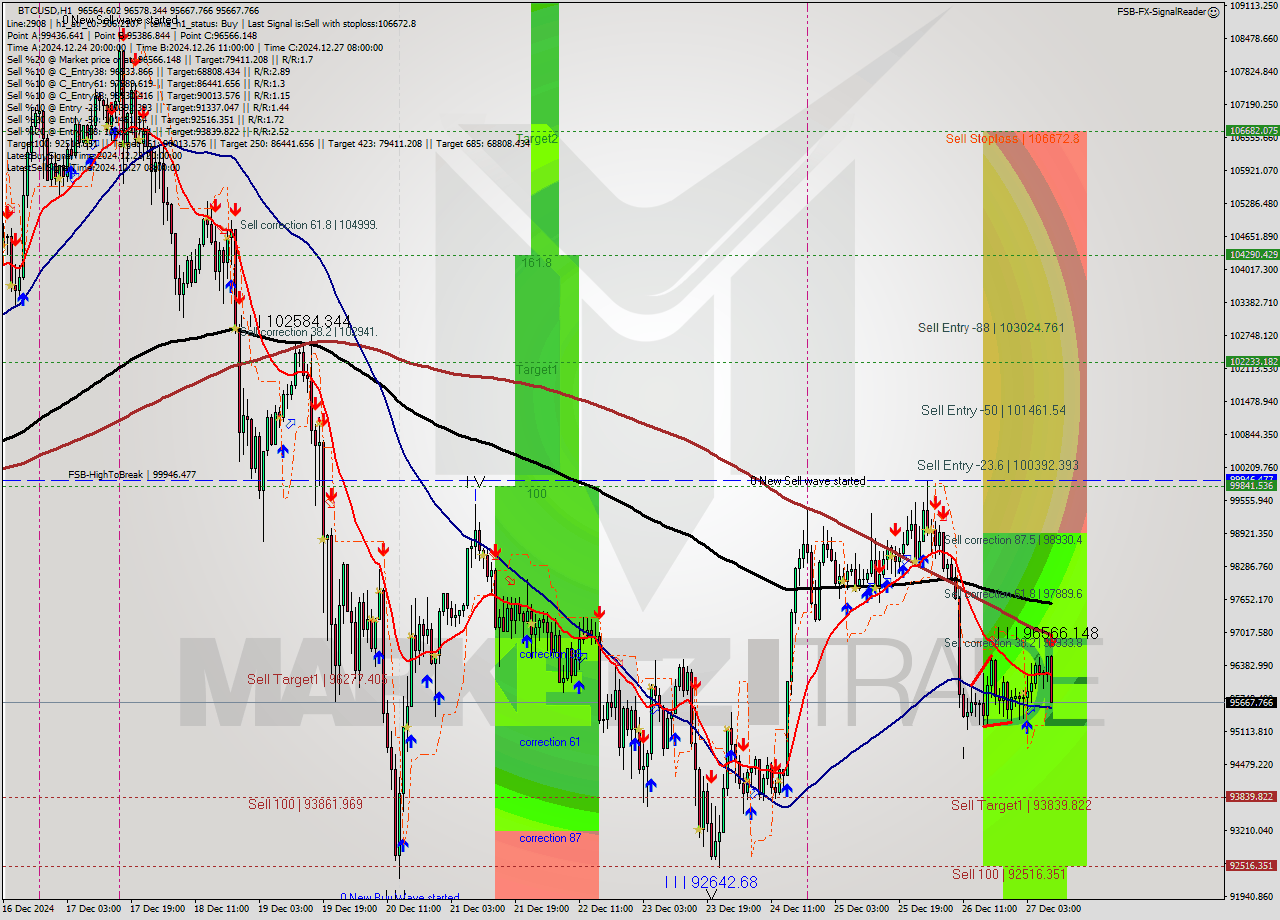Click the 0 New Buy Wave started label
Screen dimensions: 1280x920
[400, 897]
